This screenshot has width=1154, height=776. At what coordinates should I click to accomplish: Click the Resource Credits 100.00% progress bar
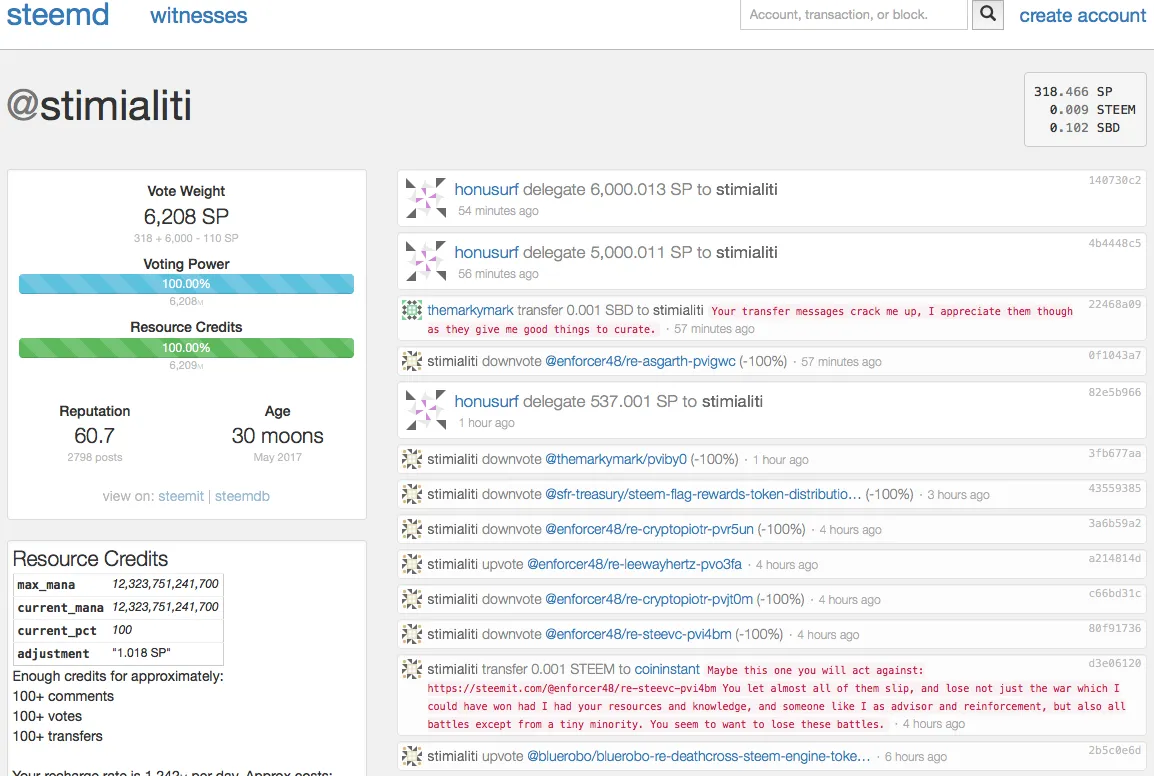(x=186, y=348)
